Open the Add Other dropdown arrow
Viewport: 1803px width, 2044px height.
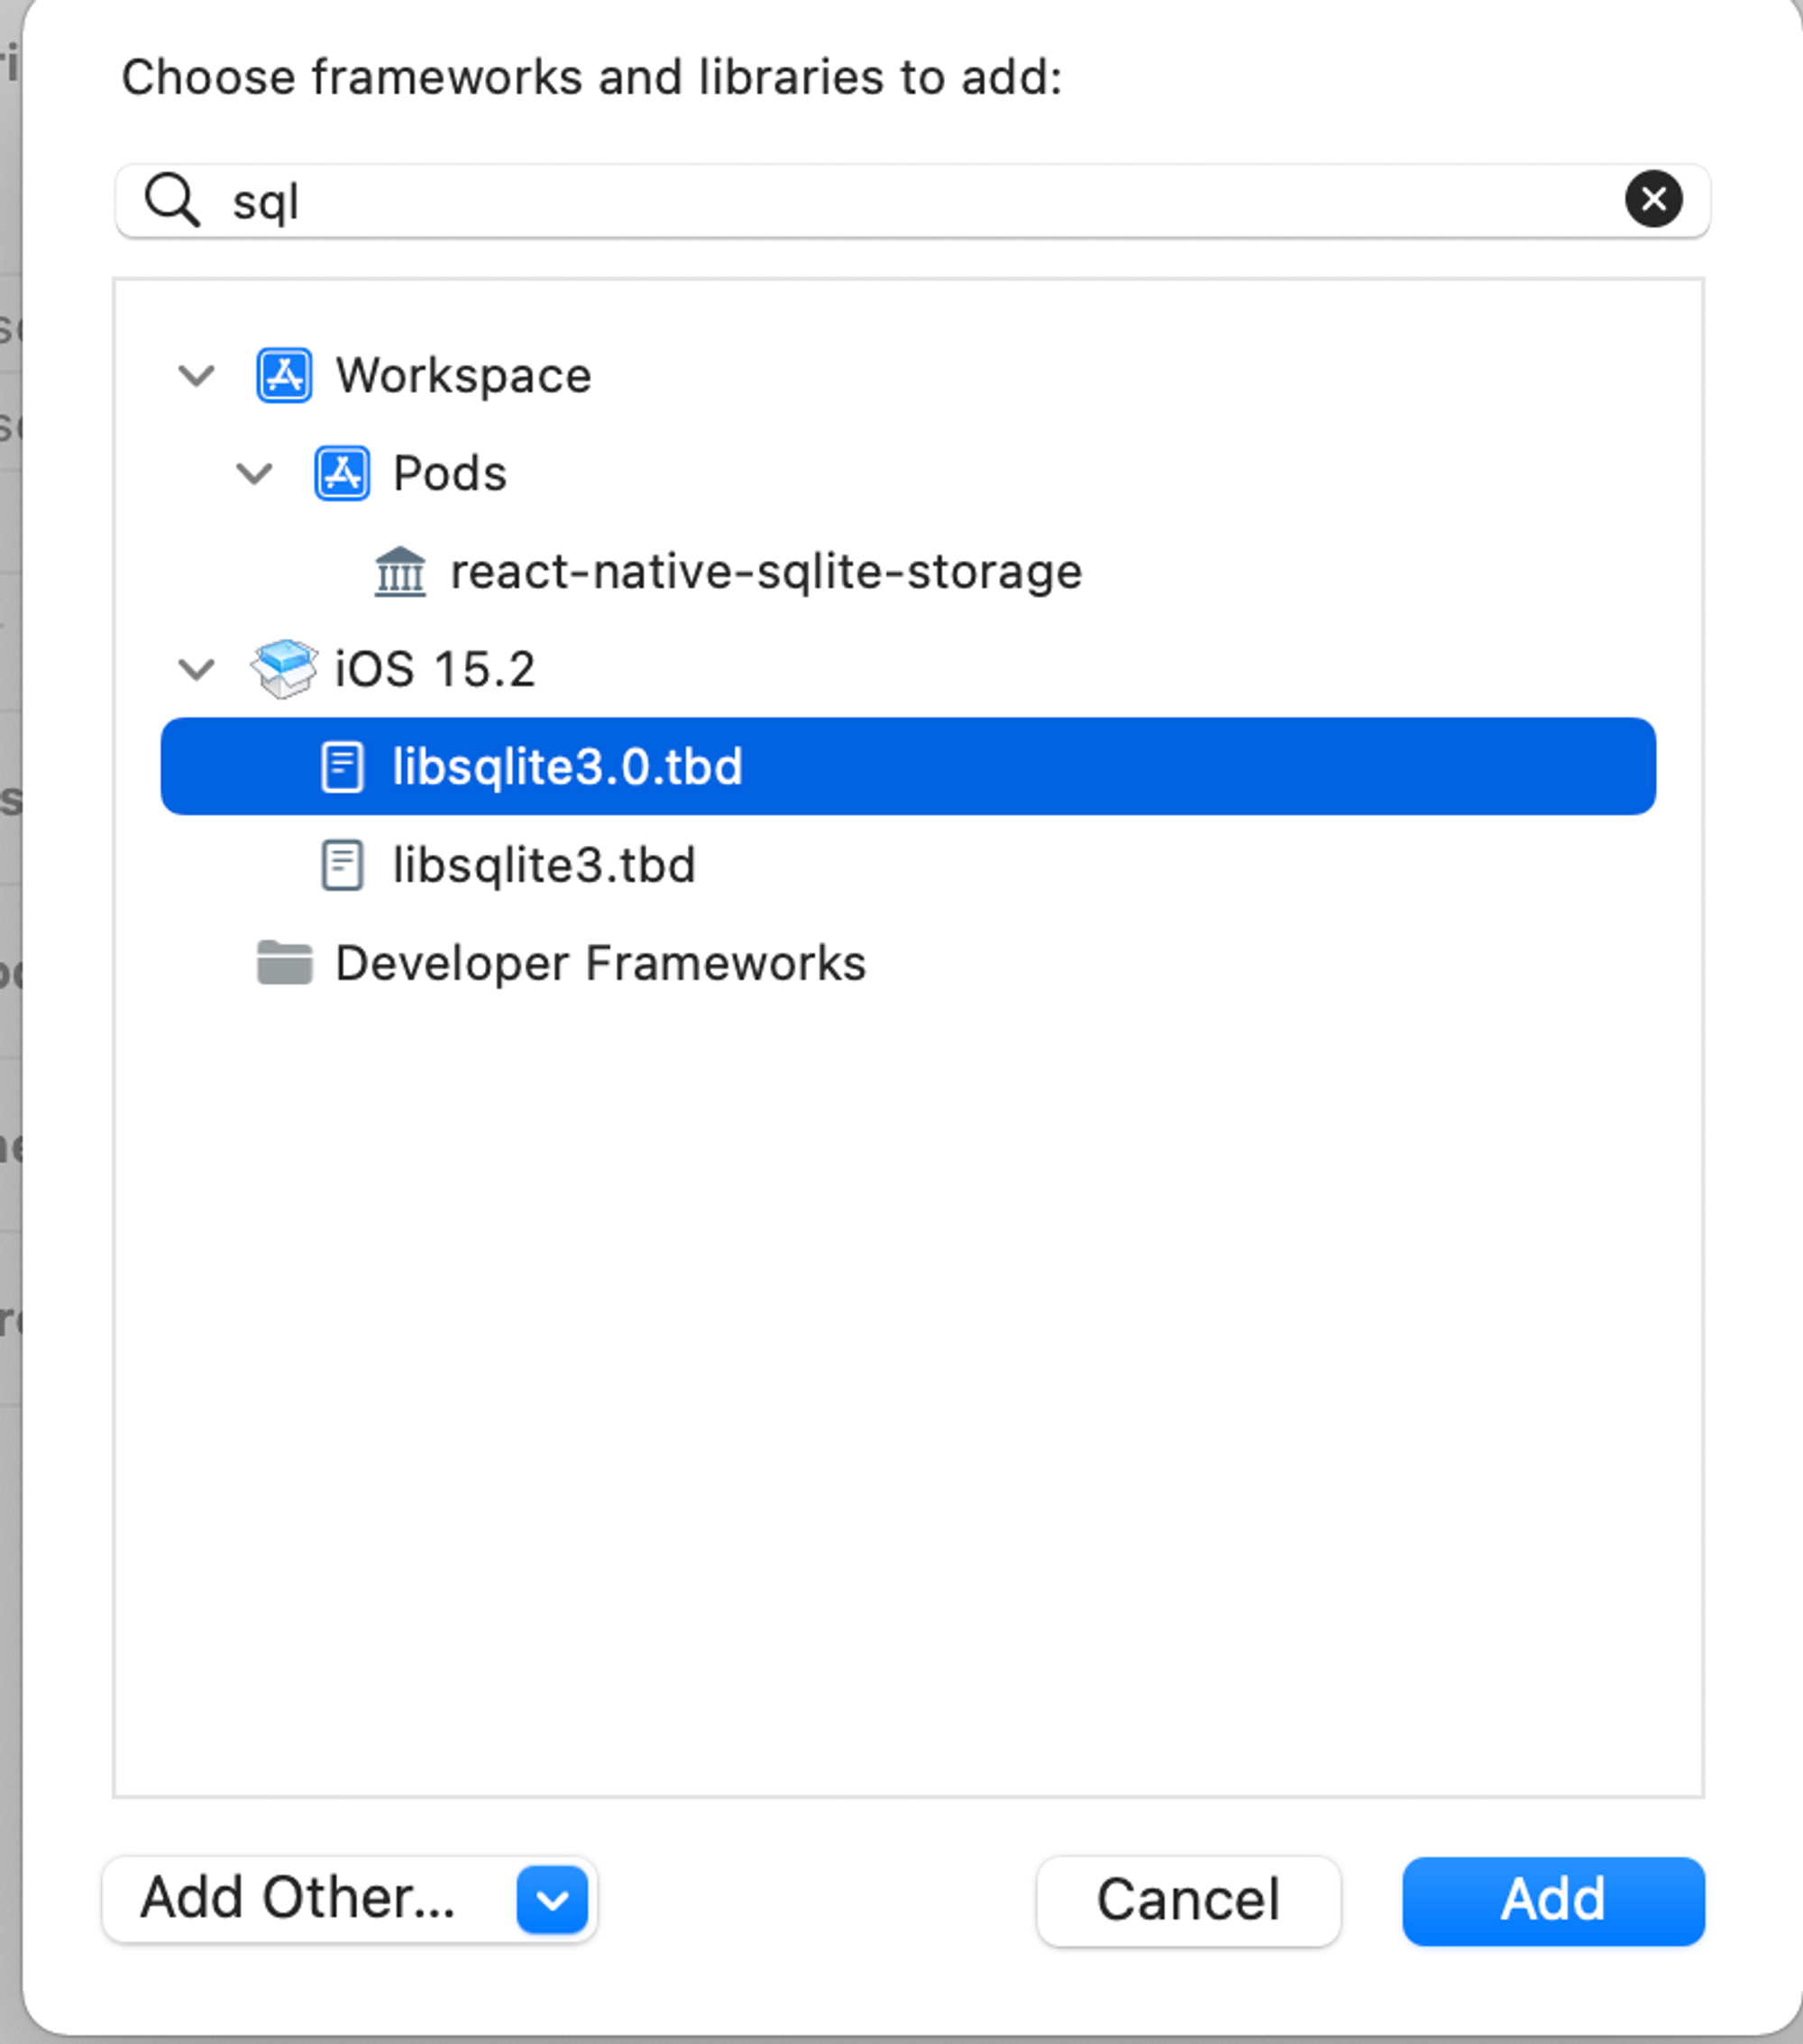pyautogui.click(x=552, y=1899)
